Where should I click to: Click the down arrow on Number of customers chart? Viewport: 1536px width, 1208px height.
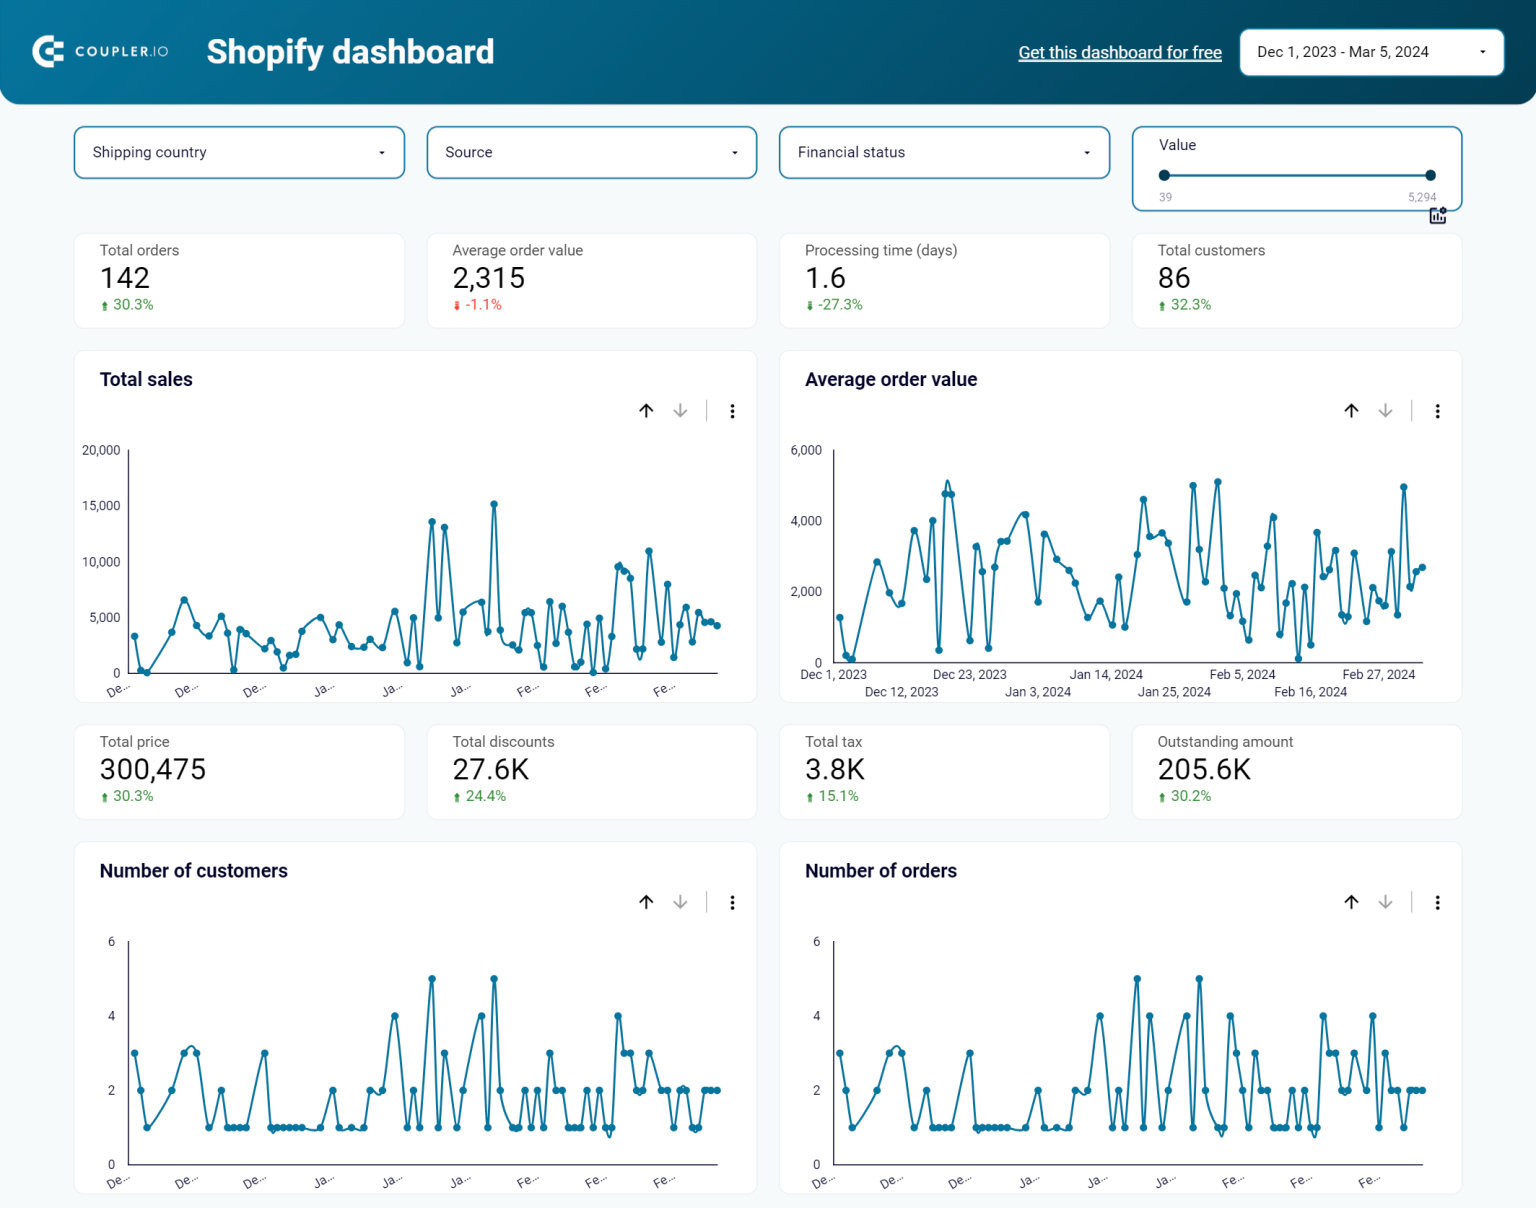coord(680,902)
